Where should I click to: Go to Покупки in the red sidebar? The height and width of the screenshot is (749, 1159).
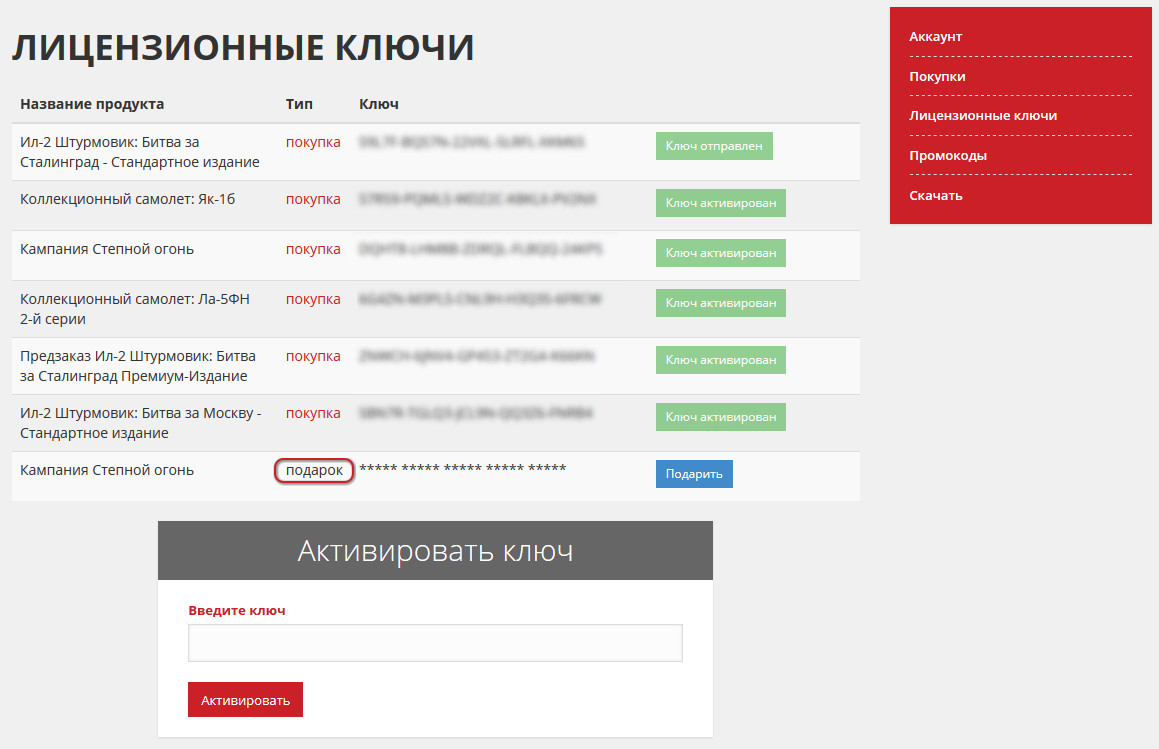coord(937,76)
